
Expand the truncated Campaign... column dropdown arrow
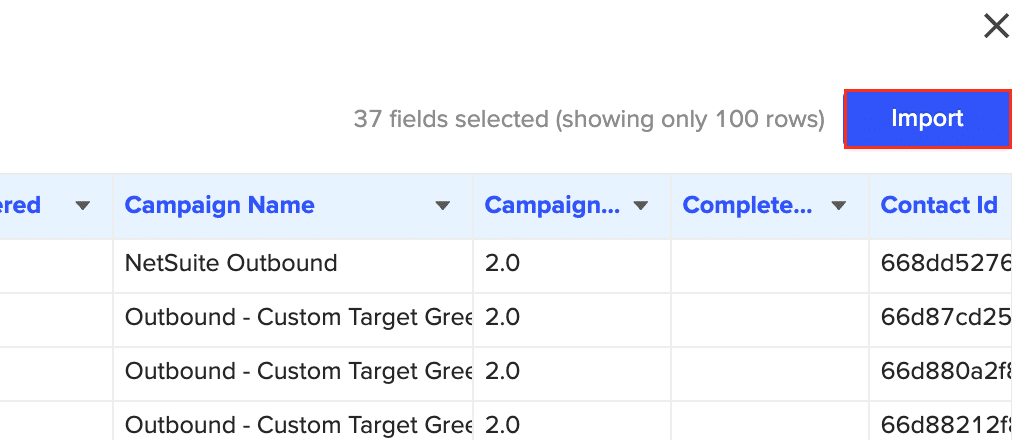click(641, 206)
